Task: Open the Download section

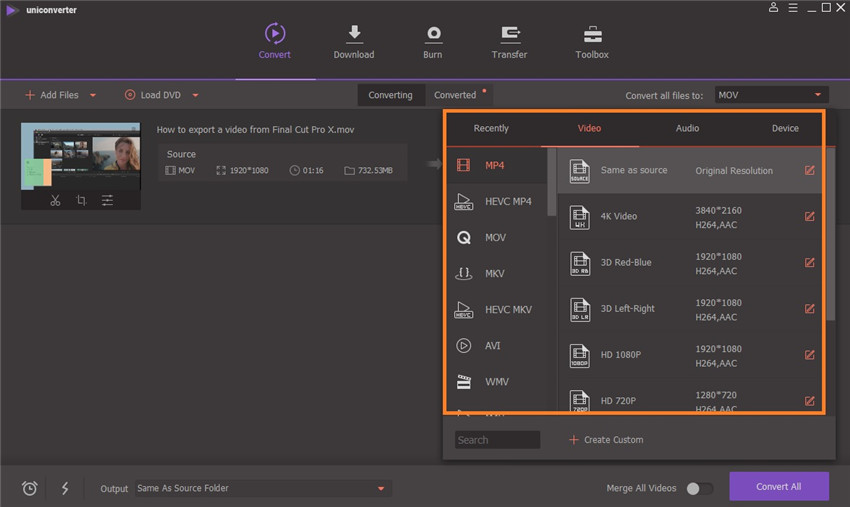Action: 353,41
